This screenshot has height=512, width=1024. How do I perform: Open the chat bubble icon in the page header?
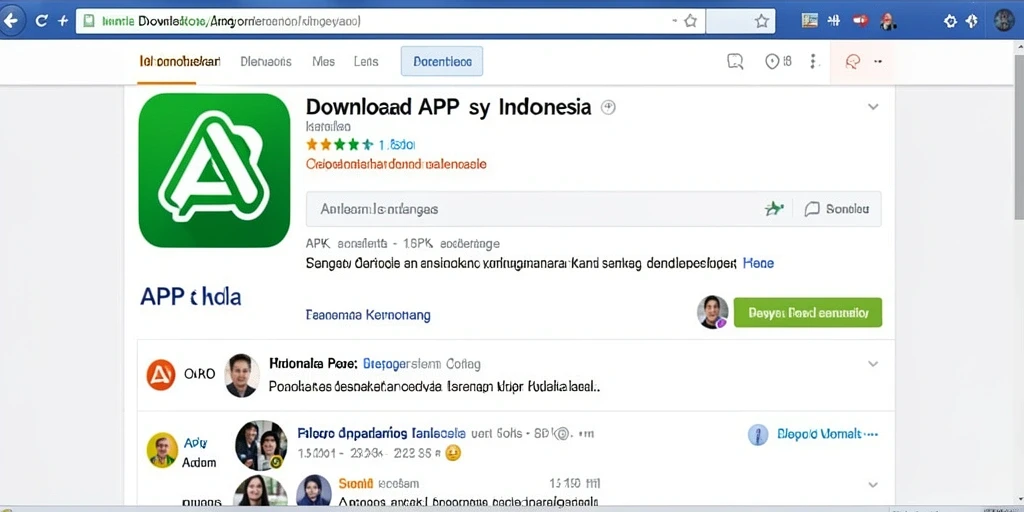point(735,62)
